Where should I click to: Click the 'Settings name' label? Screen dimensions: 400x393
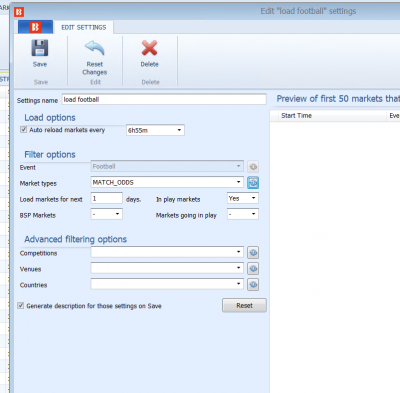(x=37, y=101)
